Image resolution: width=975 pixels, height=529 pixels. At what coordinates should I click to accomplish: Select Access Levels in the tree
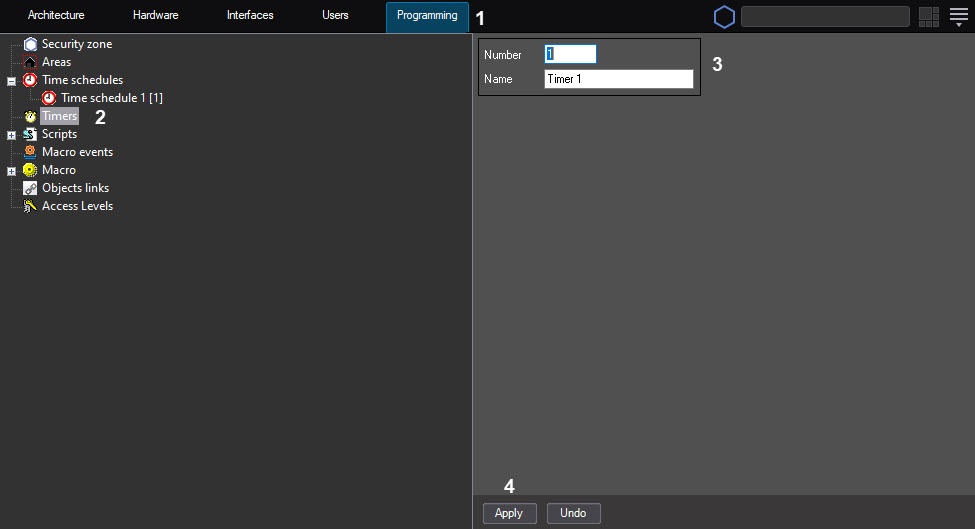[78, 206]
